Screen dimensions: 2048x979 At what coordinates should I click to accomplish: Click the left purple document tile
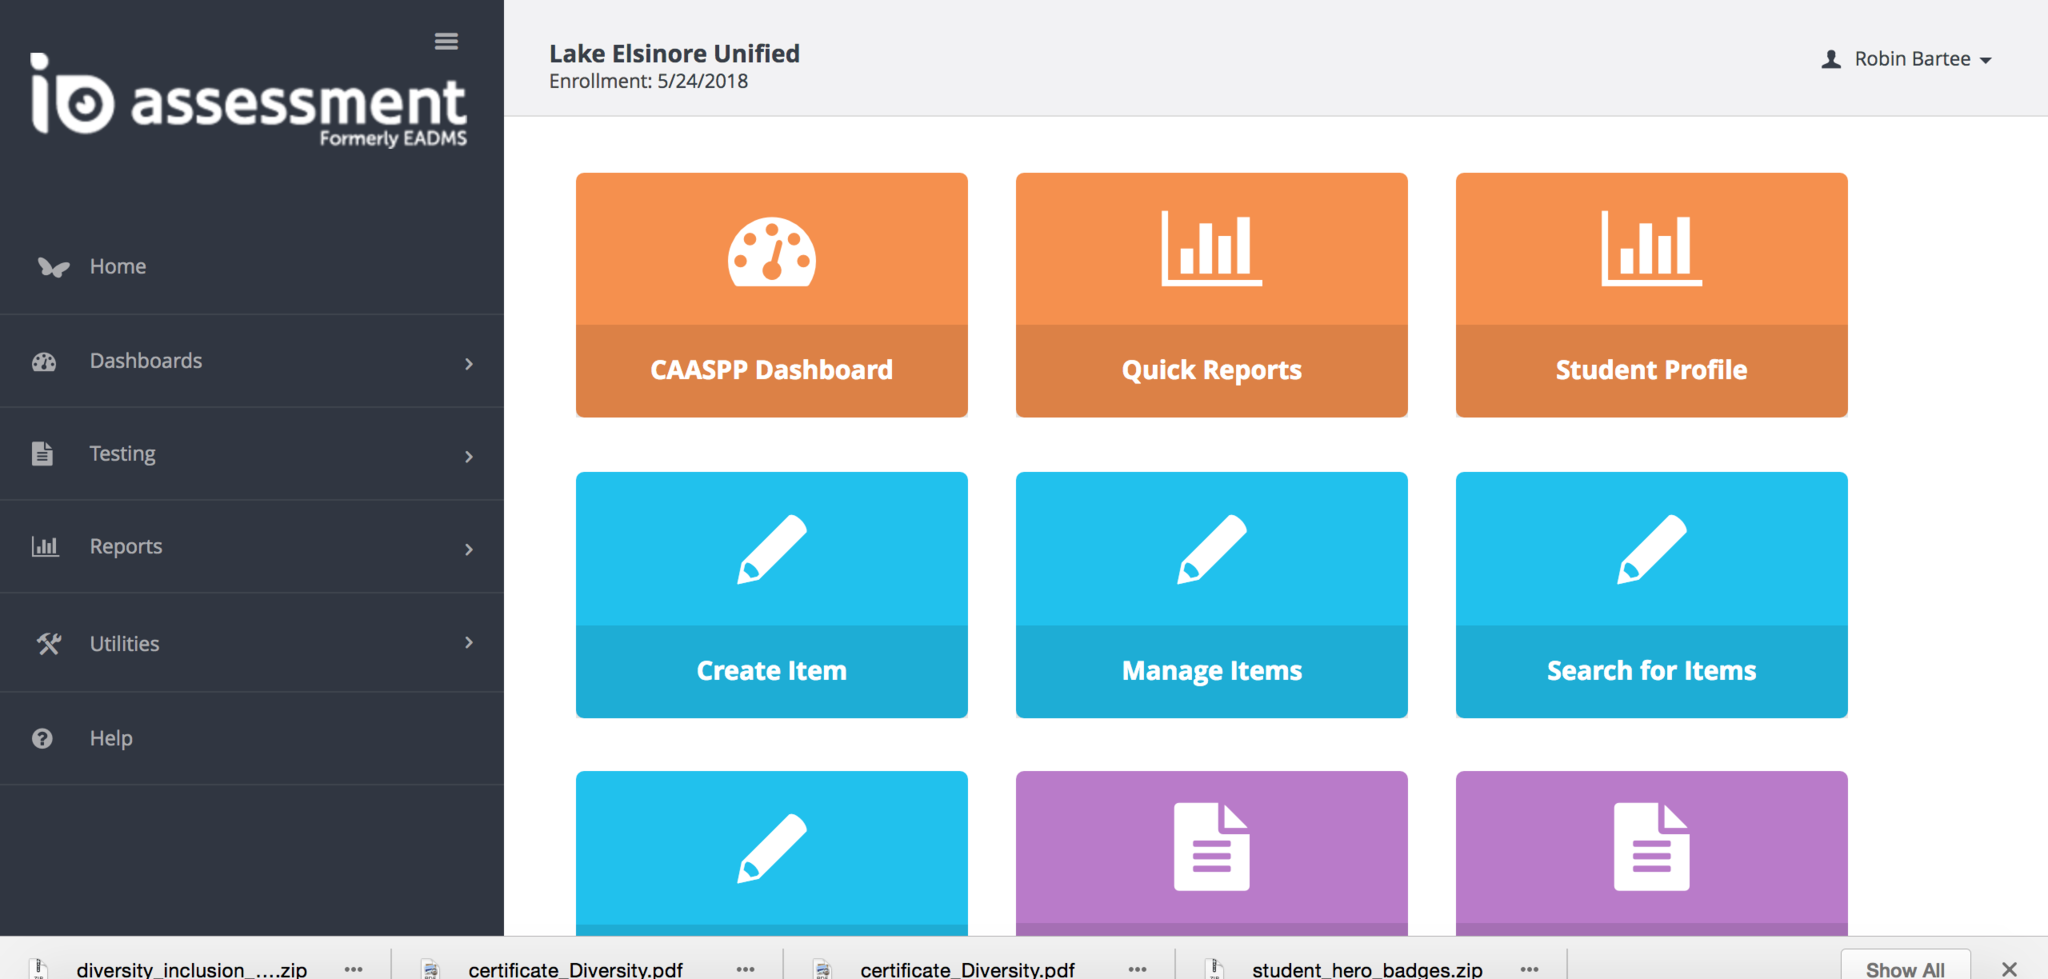[1211, 852]
